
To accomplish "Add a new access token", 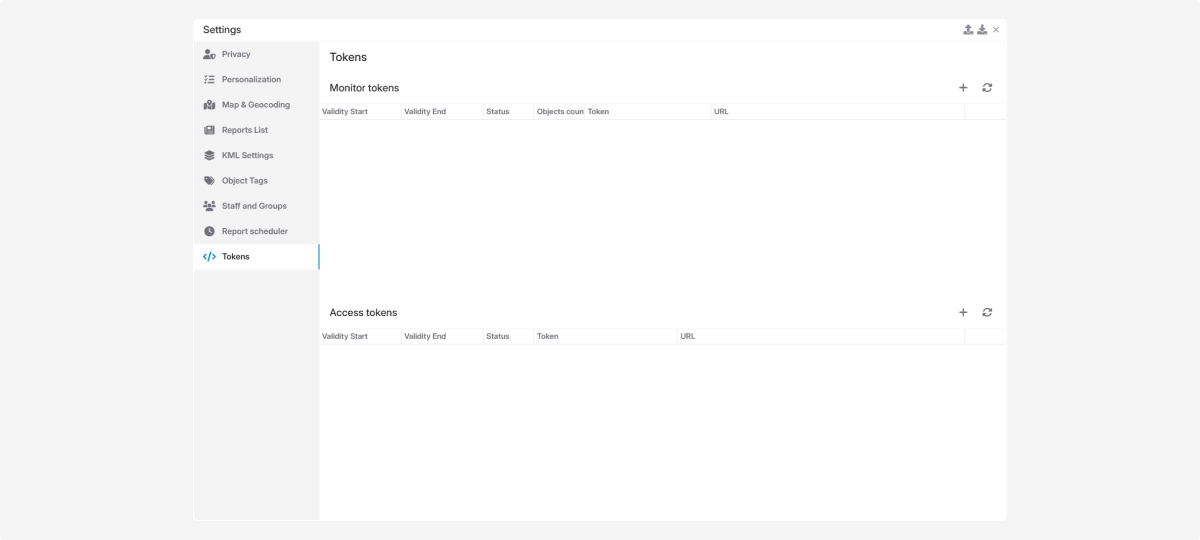I will pos(963,312).
